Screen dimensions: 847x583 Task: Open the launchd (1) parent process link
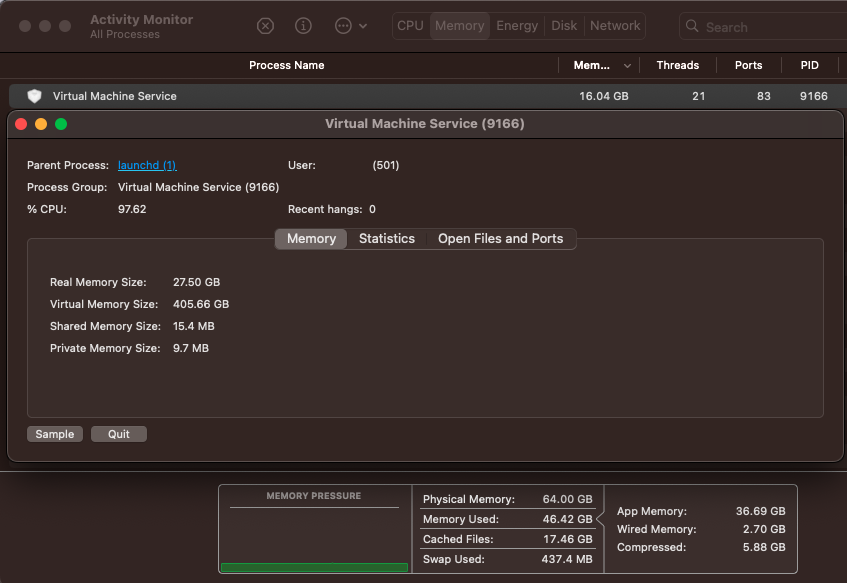tap(147, 165)
